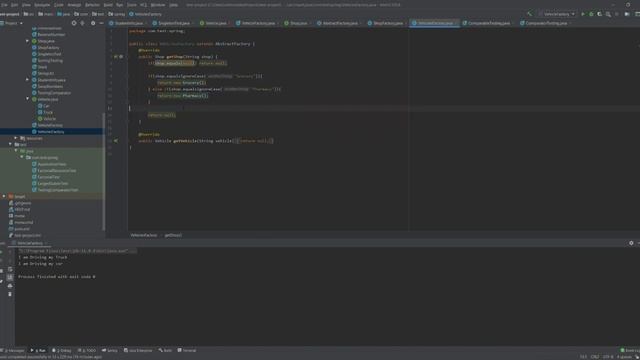This screenshot has height=360, width=640.
Task: Click the grayed Stop icon in toolbar
Action: tap(617, 14)
